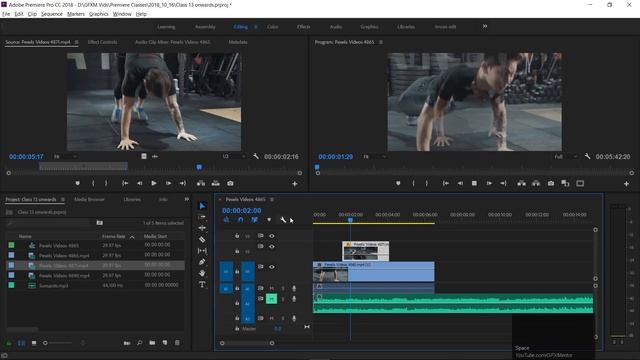Select the Razor tool
640x360 pixels.
[202, 239]
